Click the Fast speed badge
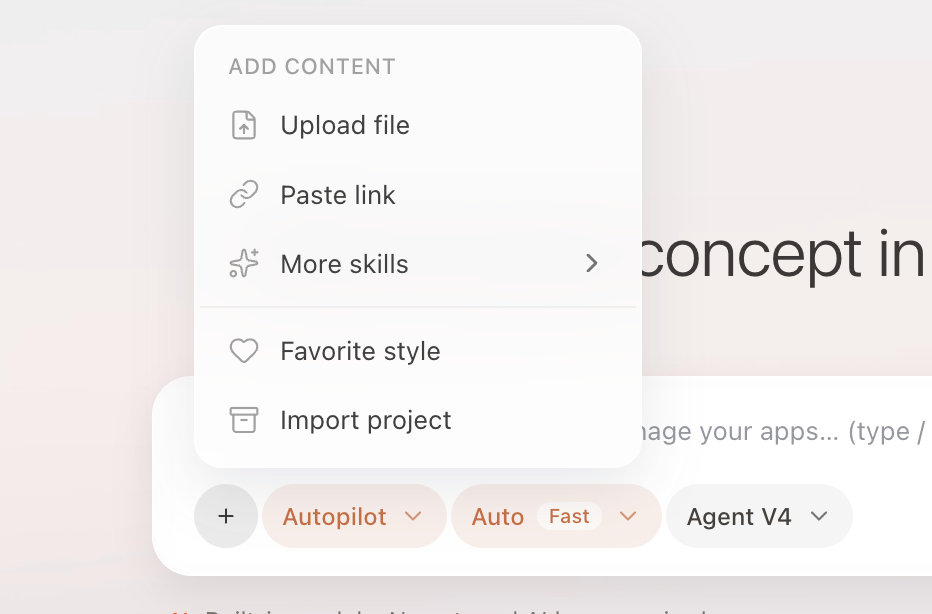932x614 pixels. pyautogui.click(x=569, y=516)
